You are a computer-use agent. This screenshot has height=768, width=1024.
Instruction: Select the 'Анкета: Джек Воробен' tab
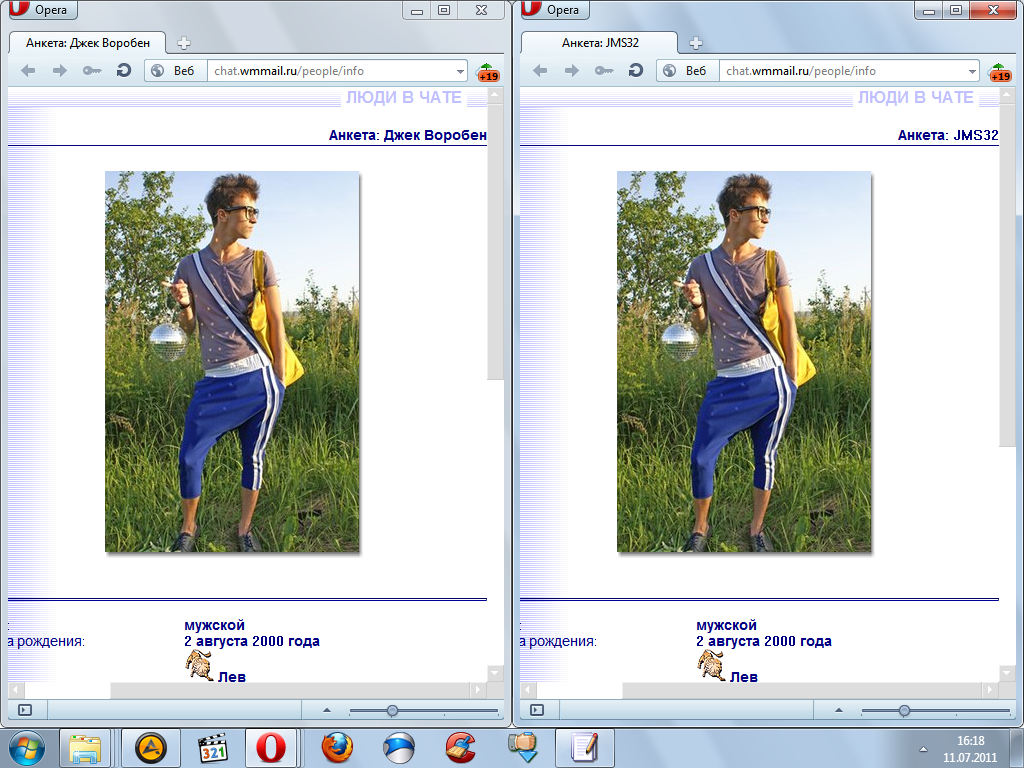[x=88, y=43]
